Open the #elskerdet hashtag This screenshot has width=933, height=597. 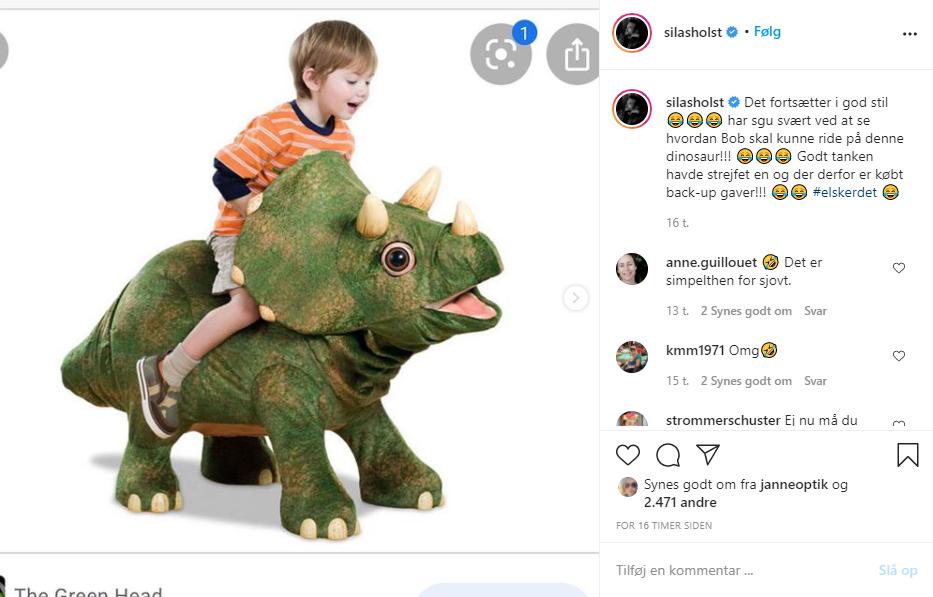click(x=845, y=192)
